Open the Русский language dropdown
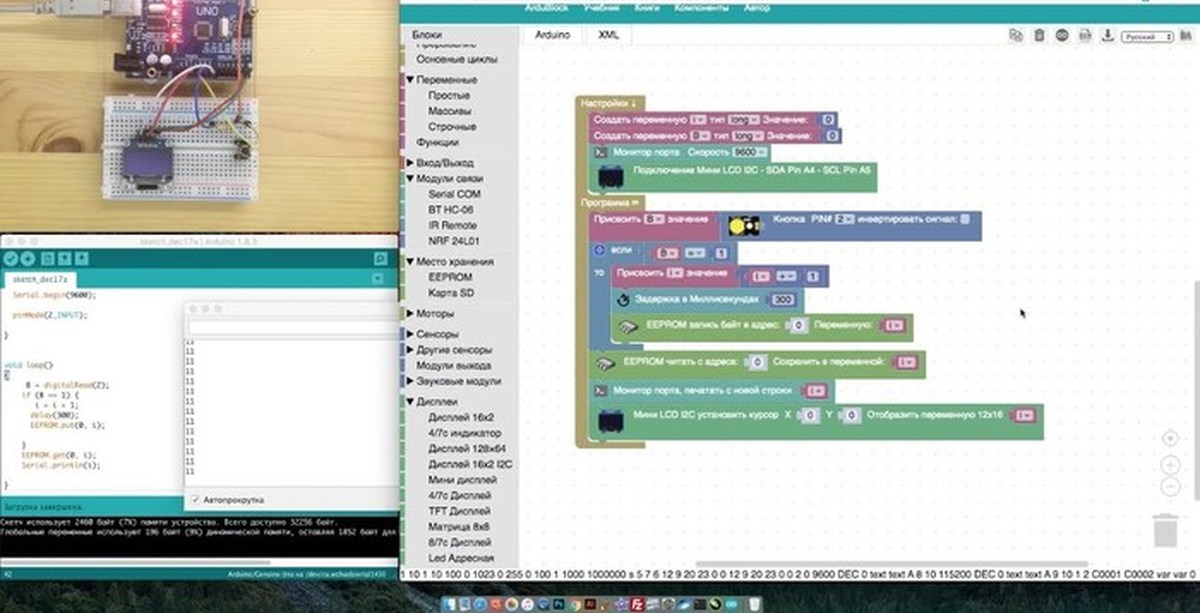The width and height of the screenshot is (1200, 613). [1147, 35]
